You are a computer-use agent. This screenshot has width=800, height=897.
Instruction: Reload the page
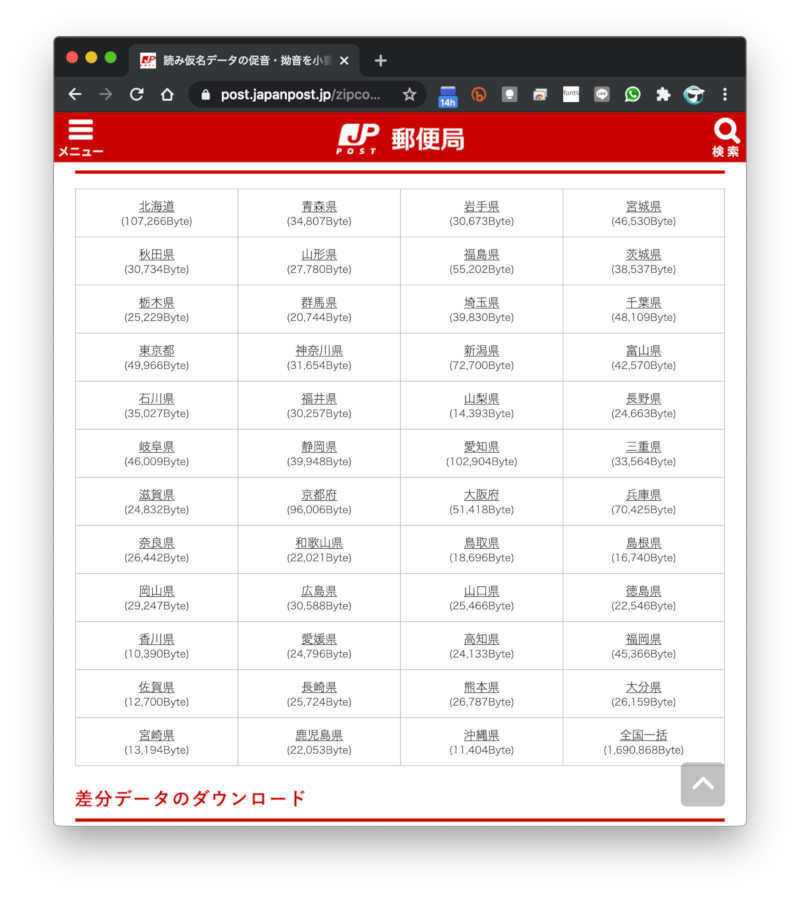(136, 95)
